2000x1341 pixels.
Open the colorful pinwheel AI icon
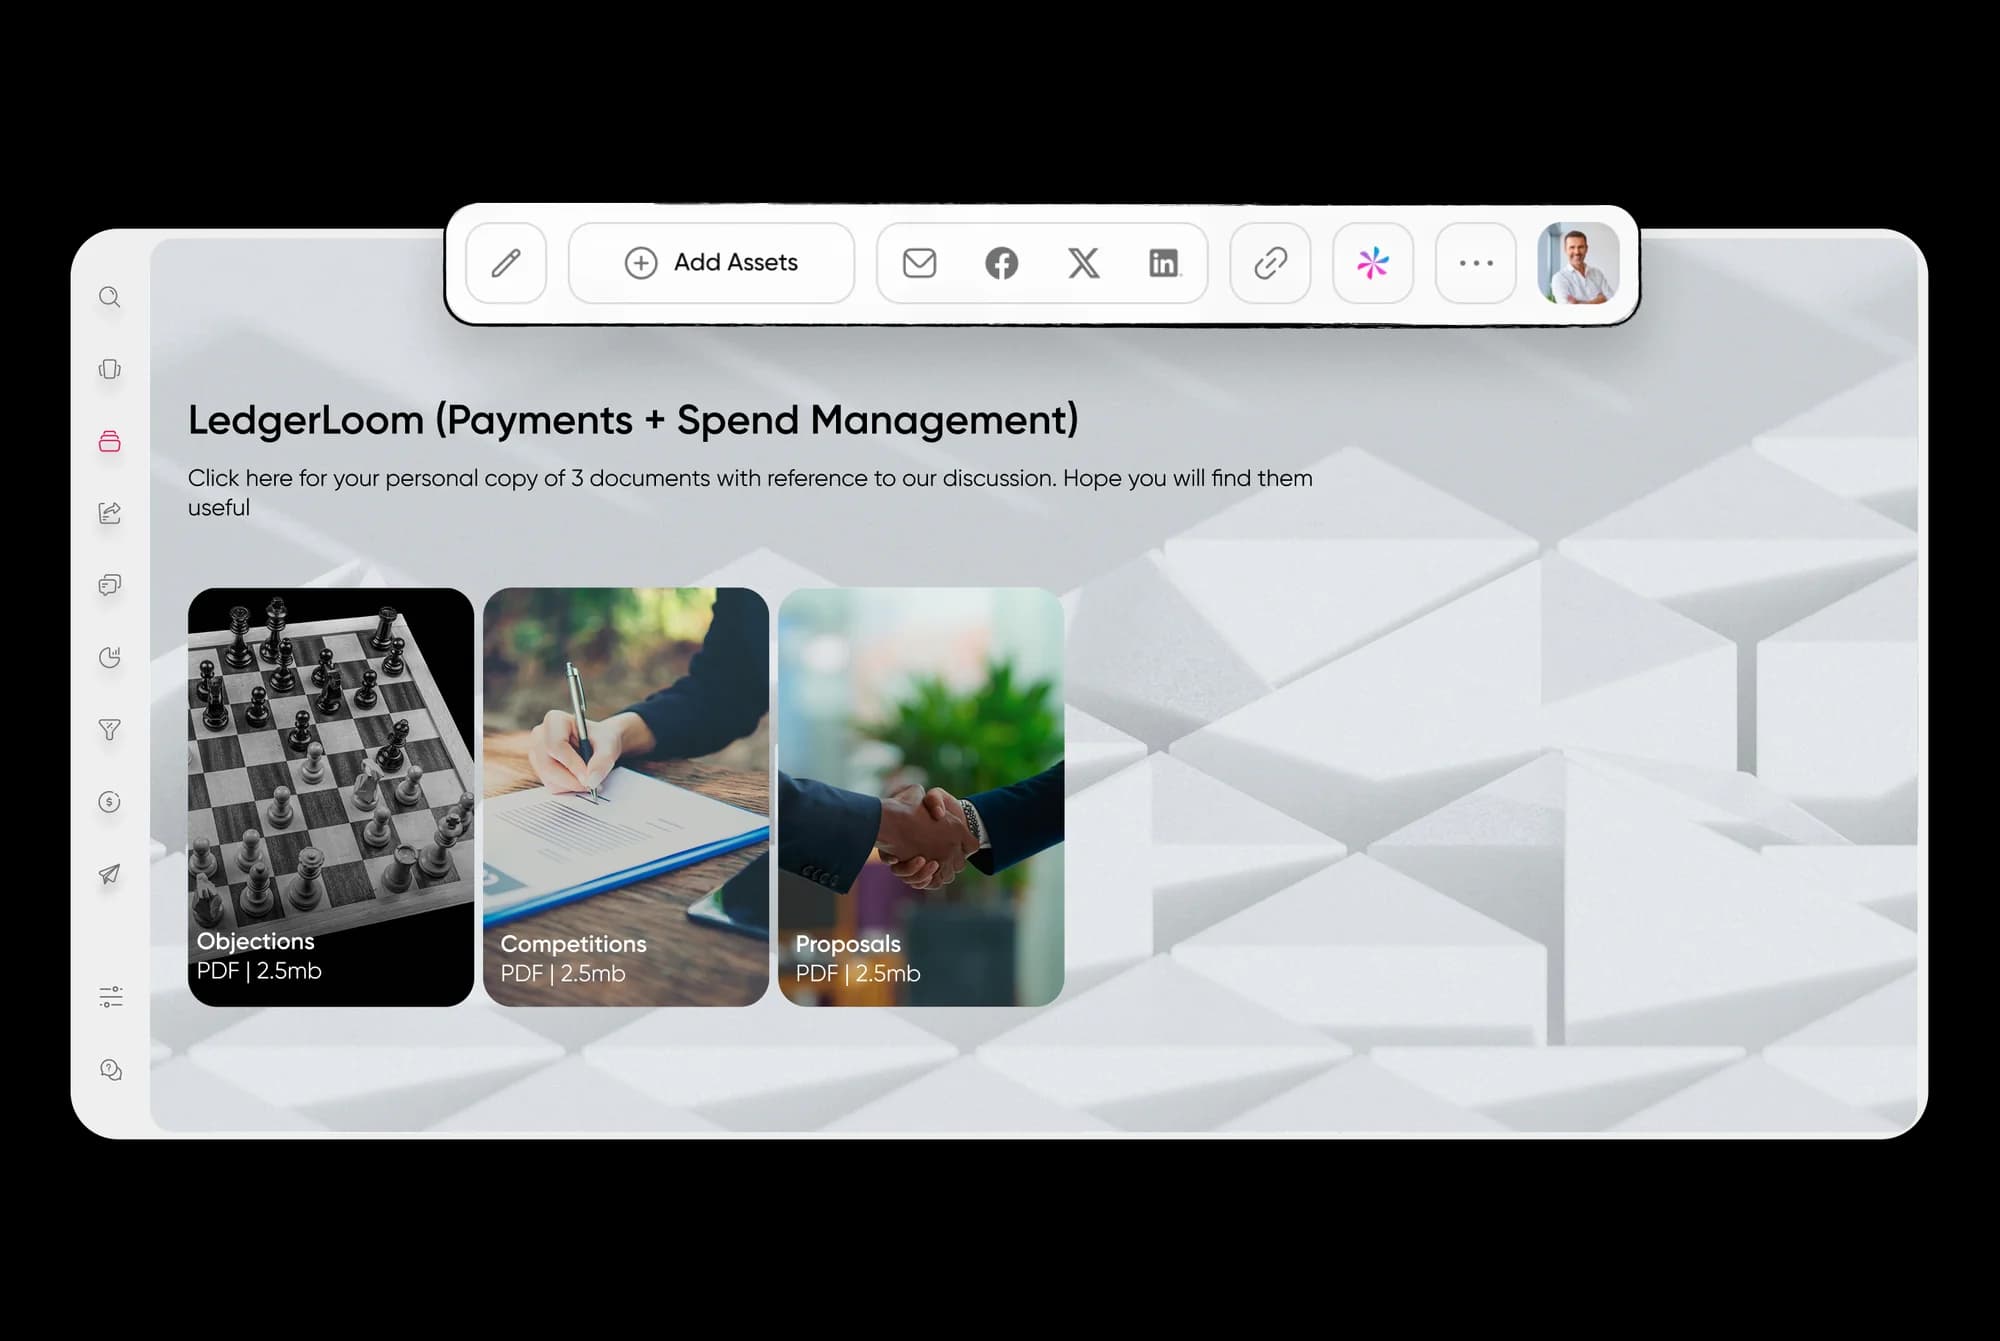[1373, 263]
